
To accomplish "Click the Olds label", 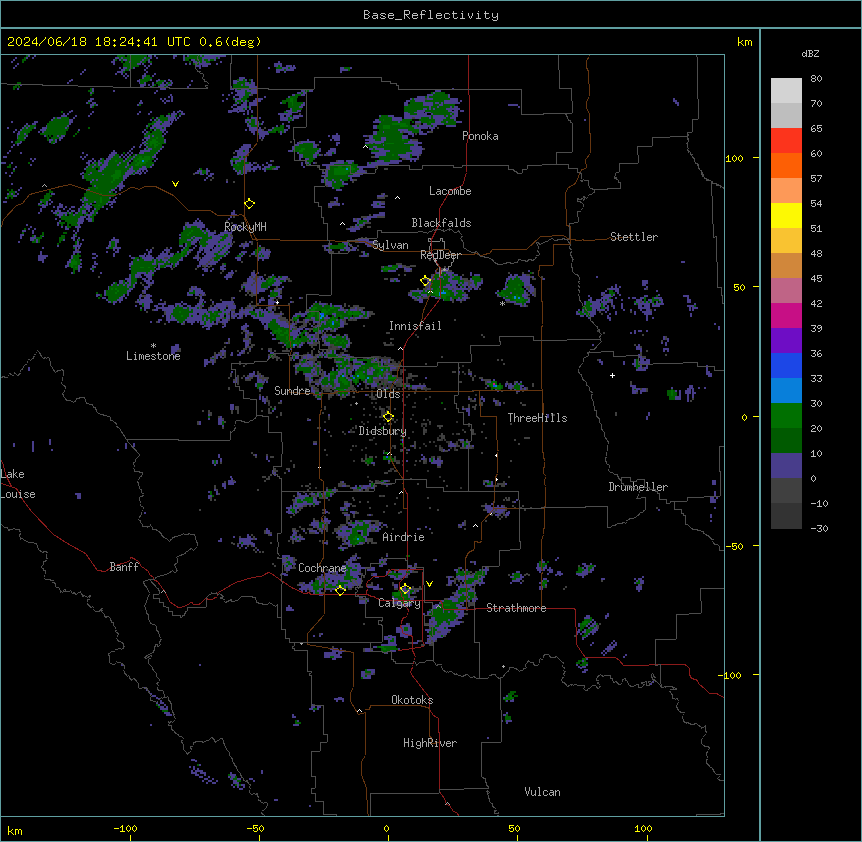I will (388, 394).
